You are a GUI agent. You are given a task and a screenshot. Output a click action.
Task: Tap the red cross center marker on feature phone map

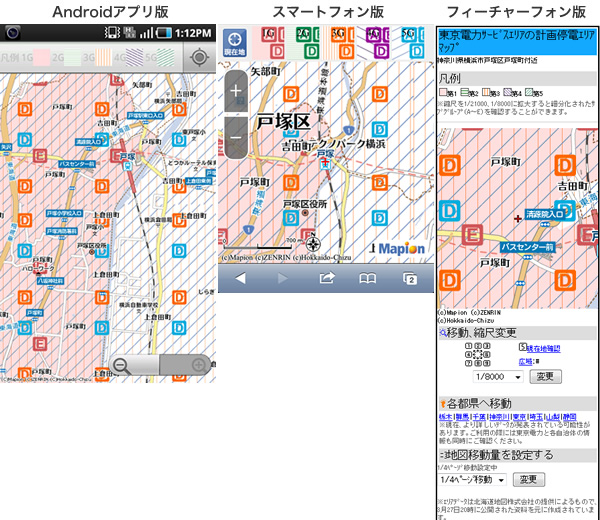(x=518, y=218)
